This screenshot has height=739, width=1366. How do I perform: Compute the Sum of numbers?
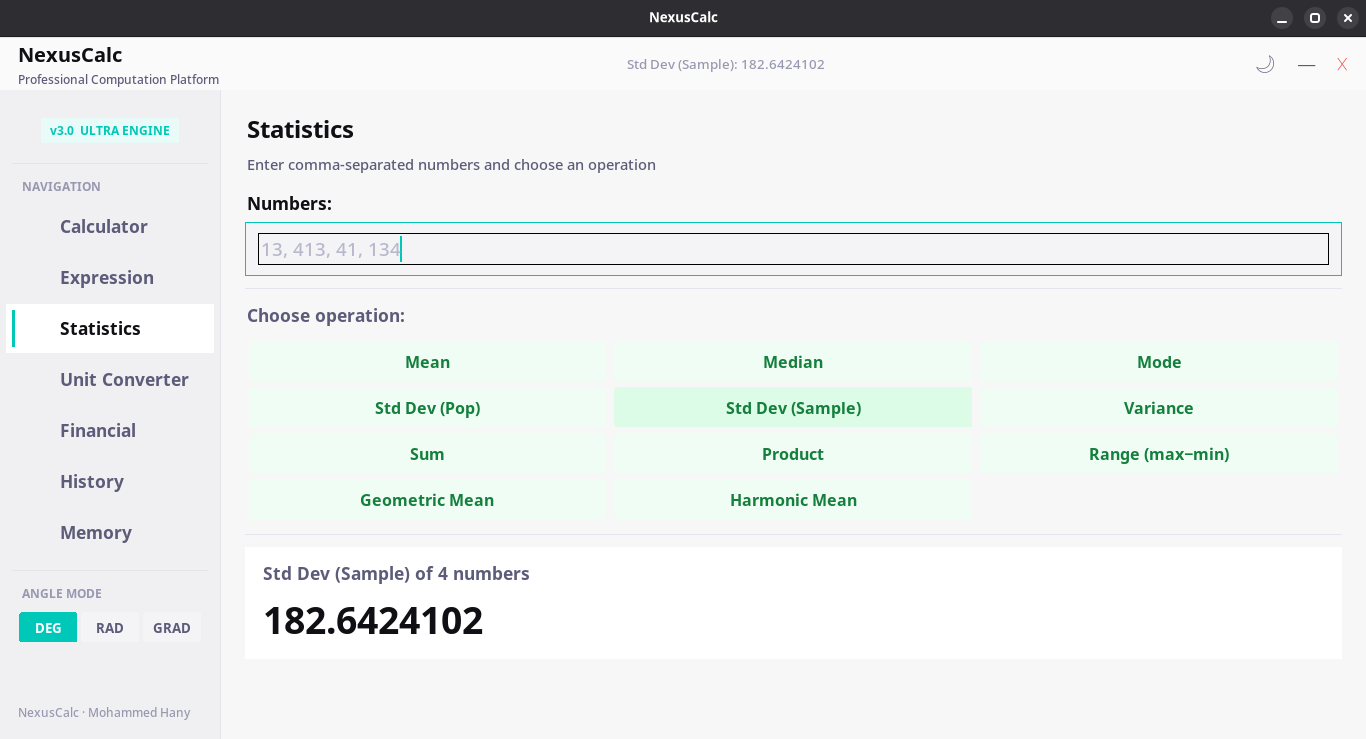[427, 454]
